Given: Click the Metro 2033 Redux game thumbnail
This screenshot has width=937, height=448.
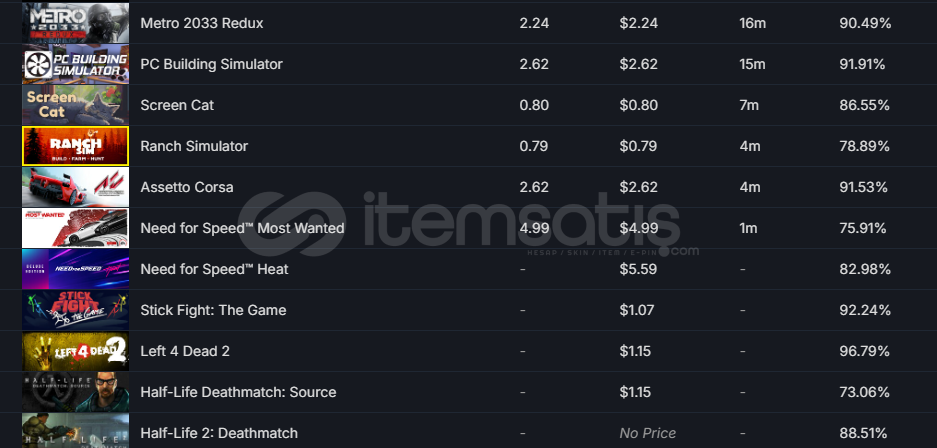Looking at the screenshot, I should coord(76,23).
